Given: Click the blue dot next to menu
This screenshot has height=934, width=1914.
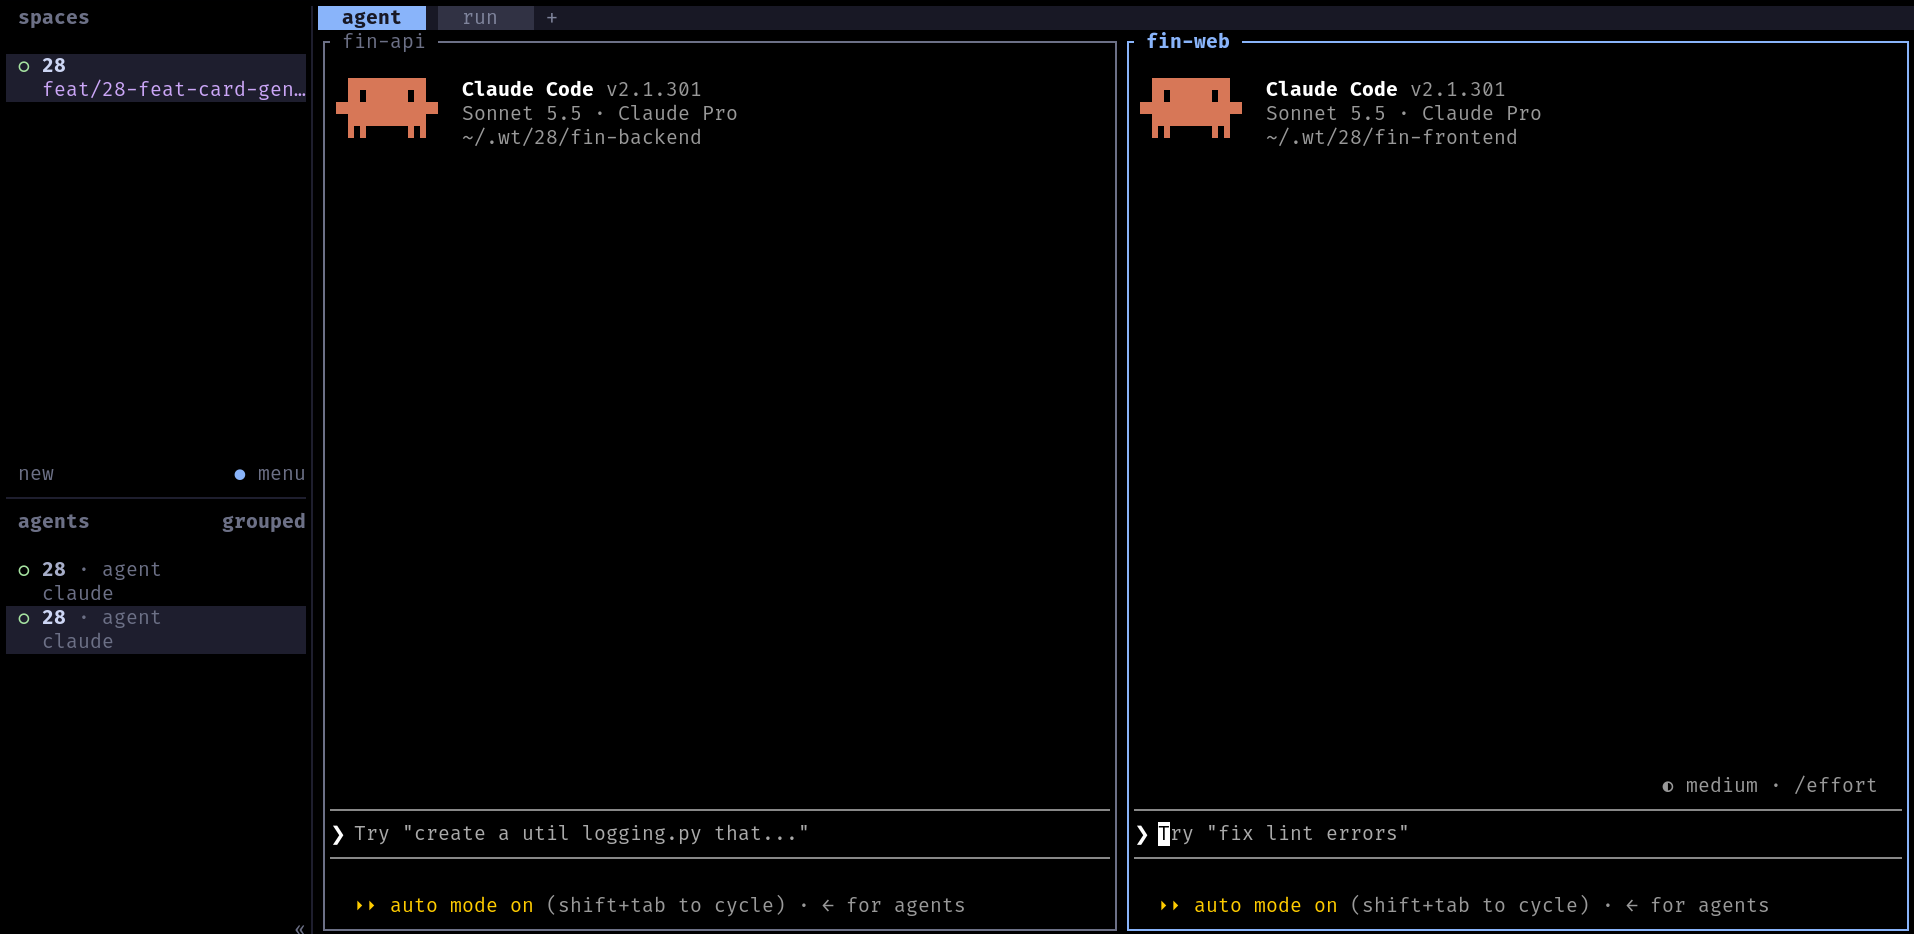Looking at the screenshot, I should [x=240, y=474].
